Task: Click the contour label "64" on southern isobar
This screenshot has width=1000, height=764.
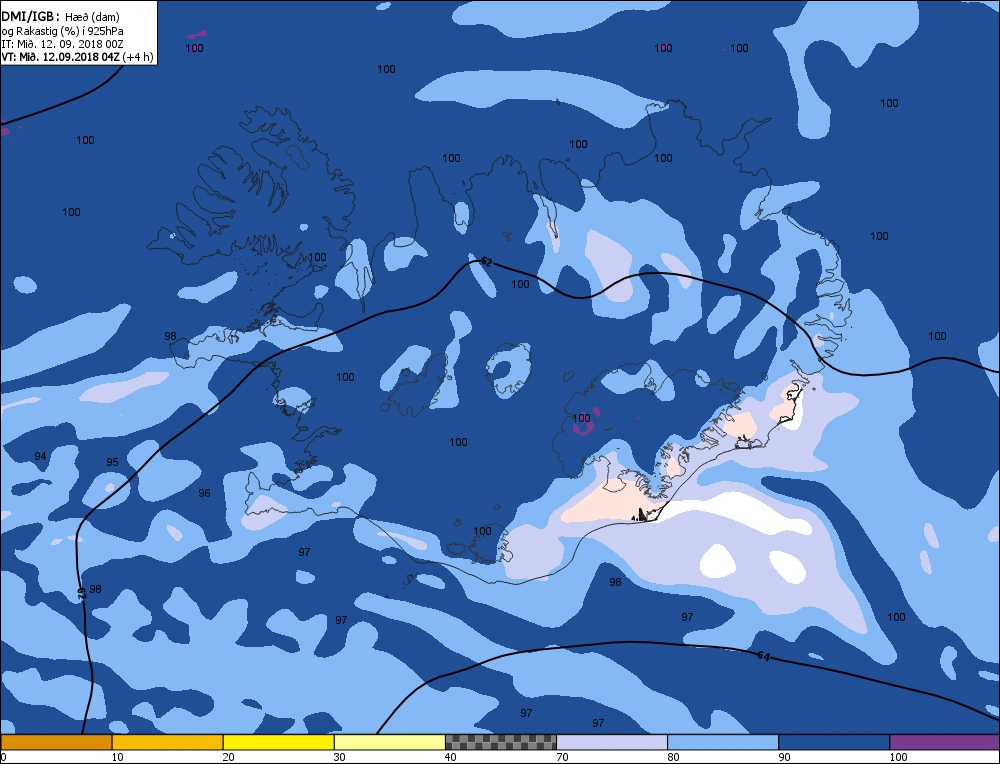Action: point(763,656)
